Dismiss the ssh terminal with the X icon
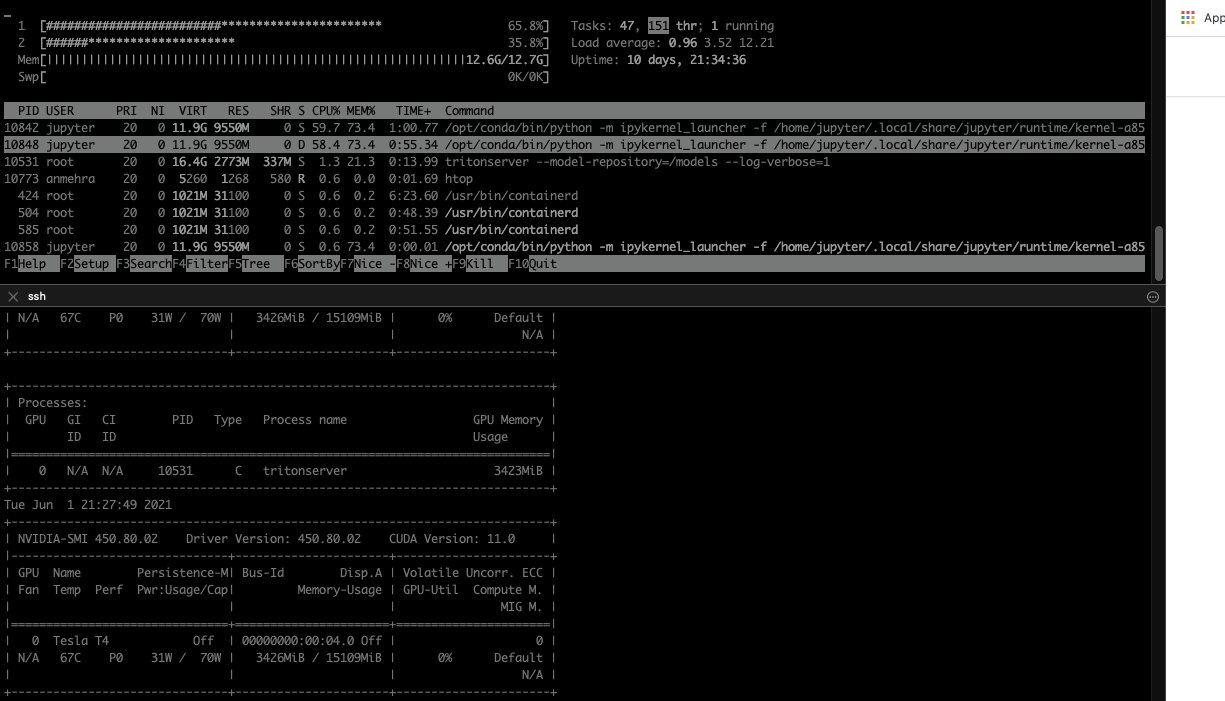This screenshot has width=1225, height=701. coord(11,296)
